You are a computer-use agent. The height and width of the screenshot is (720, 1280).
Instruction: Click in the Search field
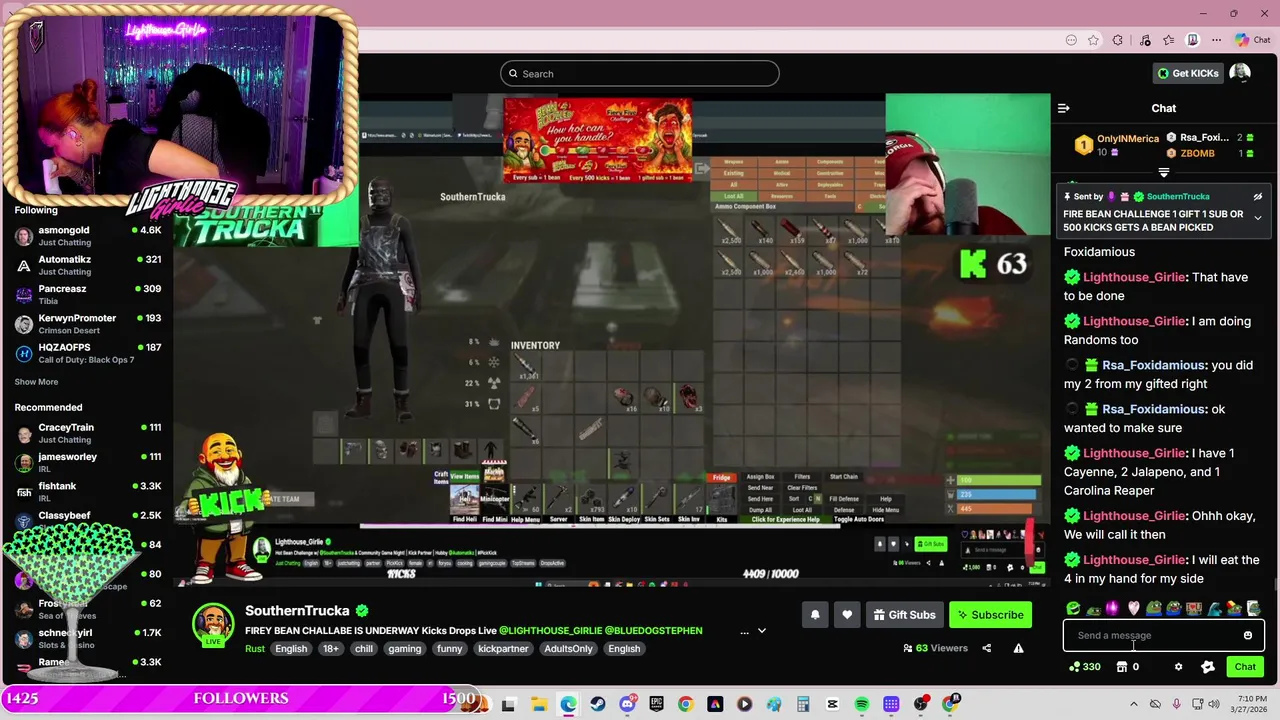tap(640, 73)
